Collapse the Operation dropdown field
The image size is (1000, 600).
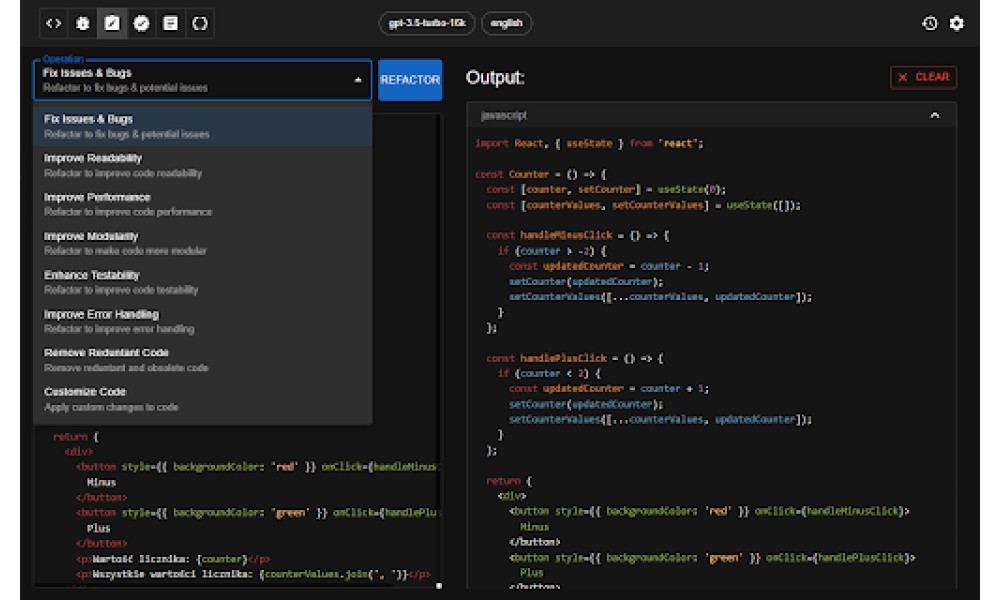point(202,80)
